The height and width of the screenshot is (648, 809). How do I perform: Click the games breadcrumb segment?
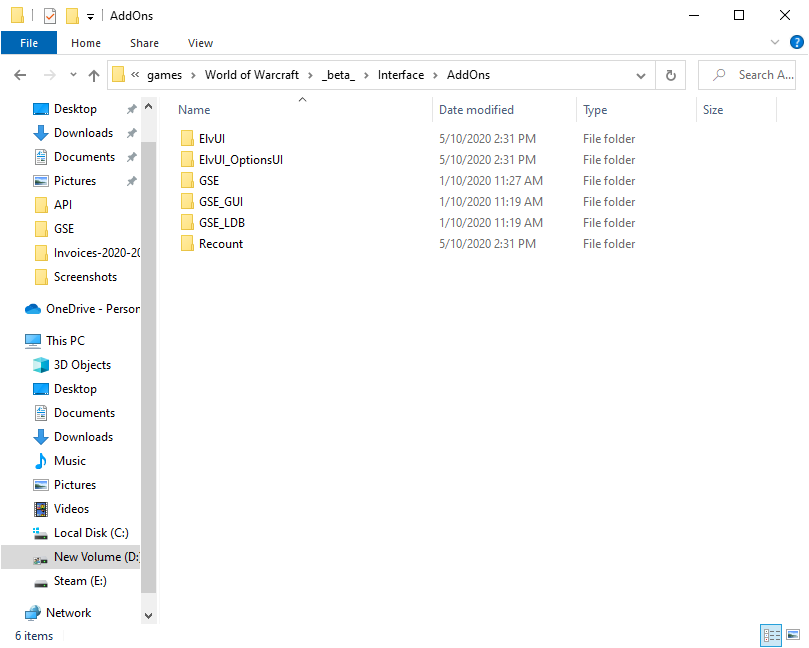[164, 75]
